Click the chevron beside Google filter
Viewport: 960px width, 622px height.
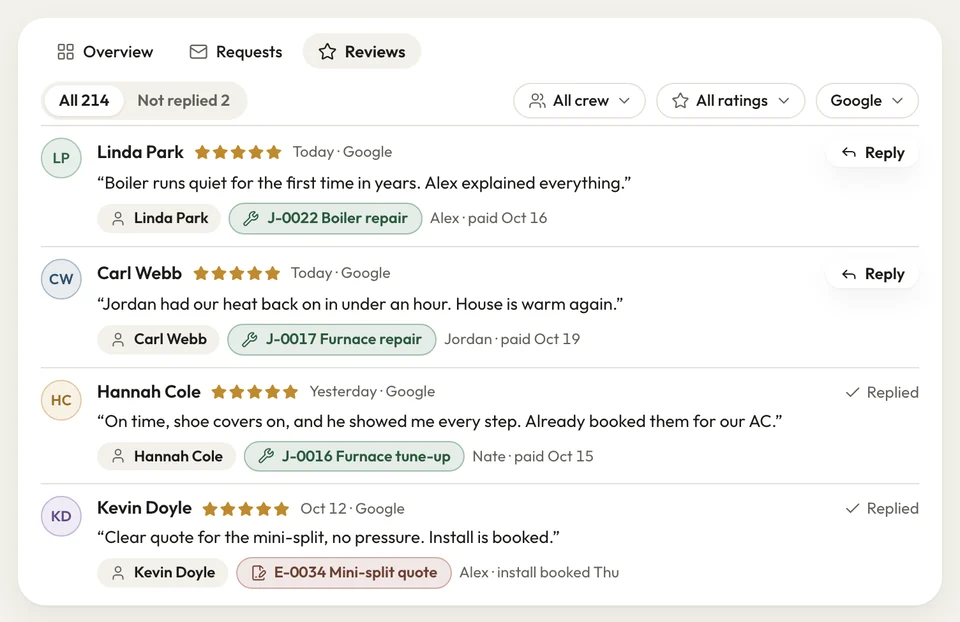point(898,100)
